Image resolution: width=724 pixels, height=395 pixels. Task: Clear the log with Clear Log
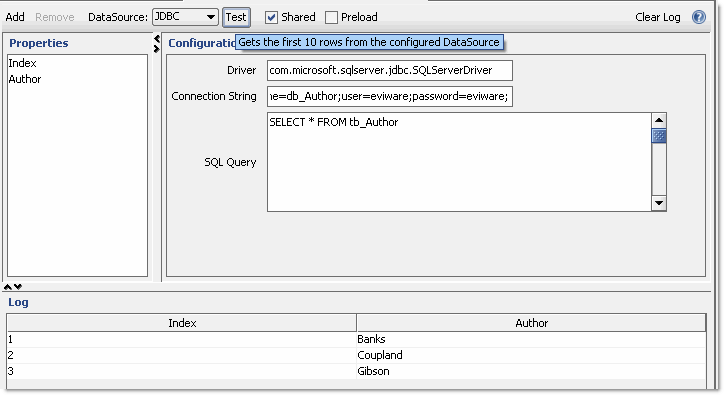click(658, 17)
